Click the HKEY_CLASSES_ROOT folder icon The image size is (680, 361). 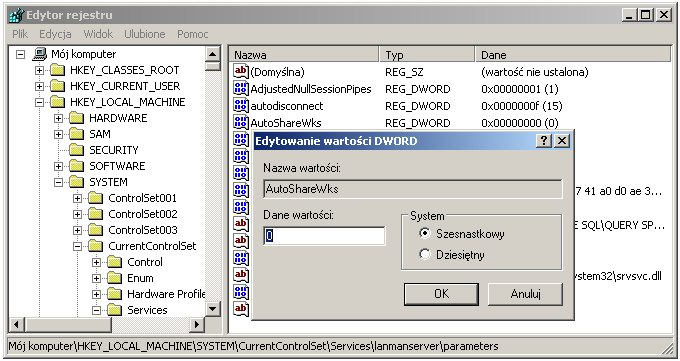pos(58,70)
